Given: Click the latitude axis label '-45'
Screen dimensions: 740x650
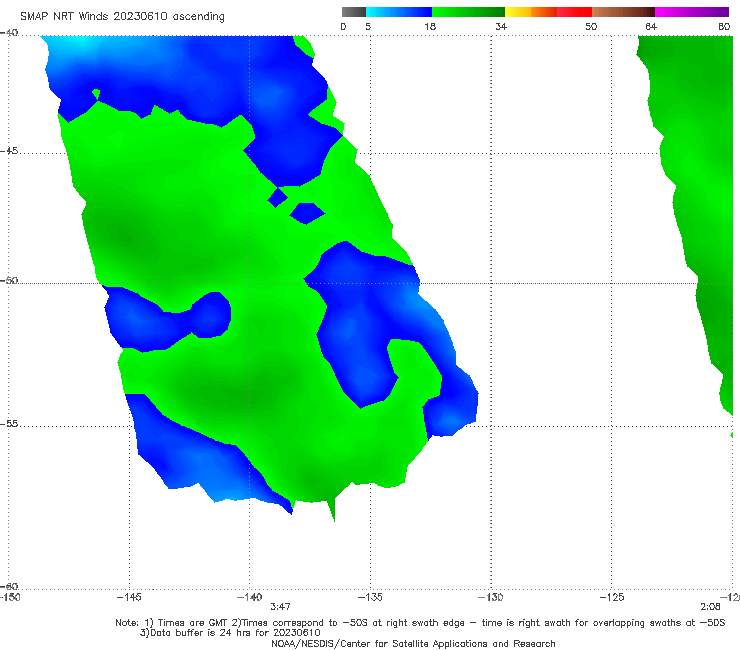Looking at the screenshot, I should coord(9,151).
